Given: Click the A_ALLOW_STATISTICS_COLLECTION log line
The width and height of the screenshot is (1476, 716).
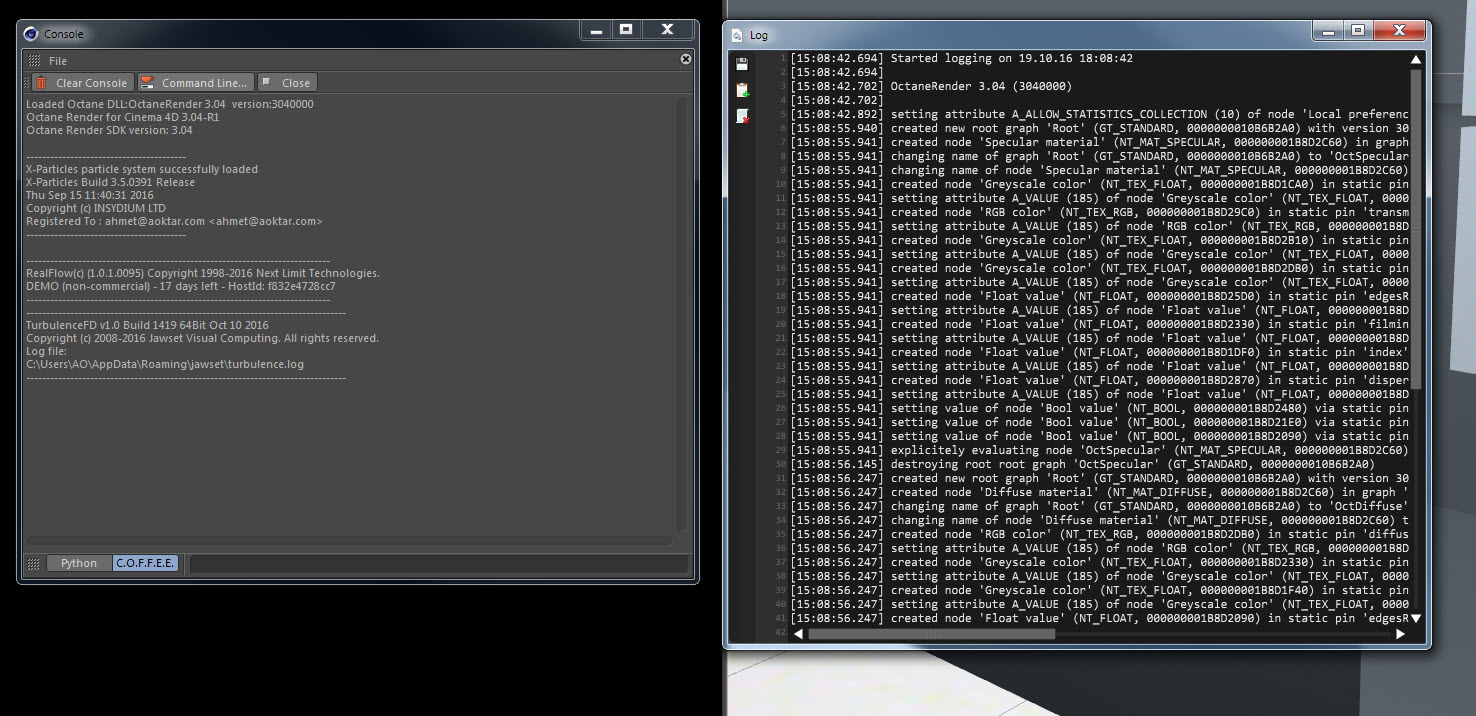Looking at the screenshot, I should tap(1099, 115).
